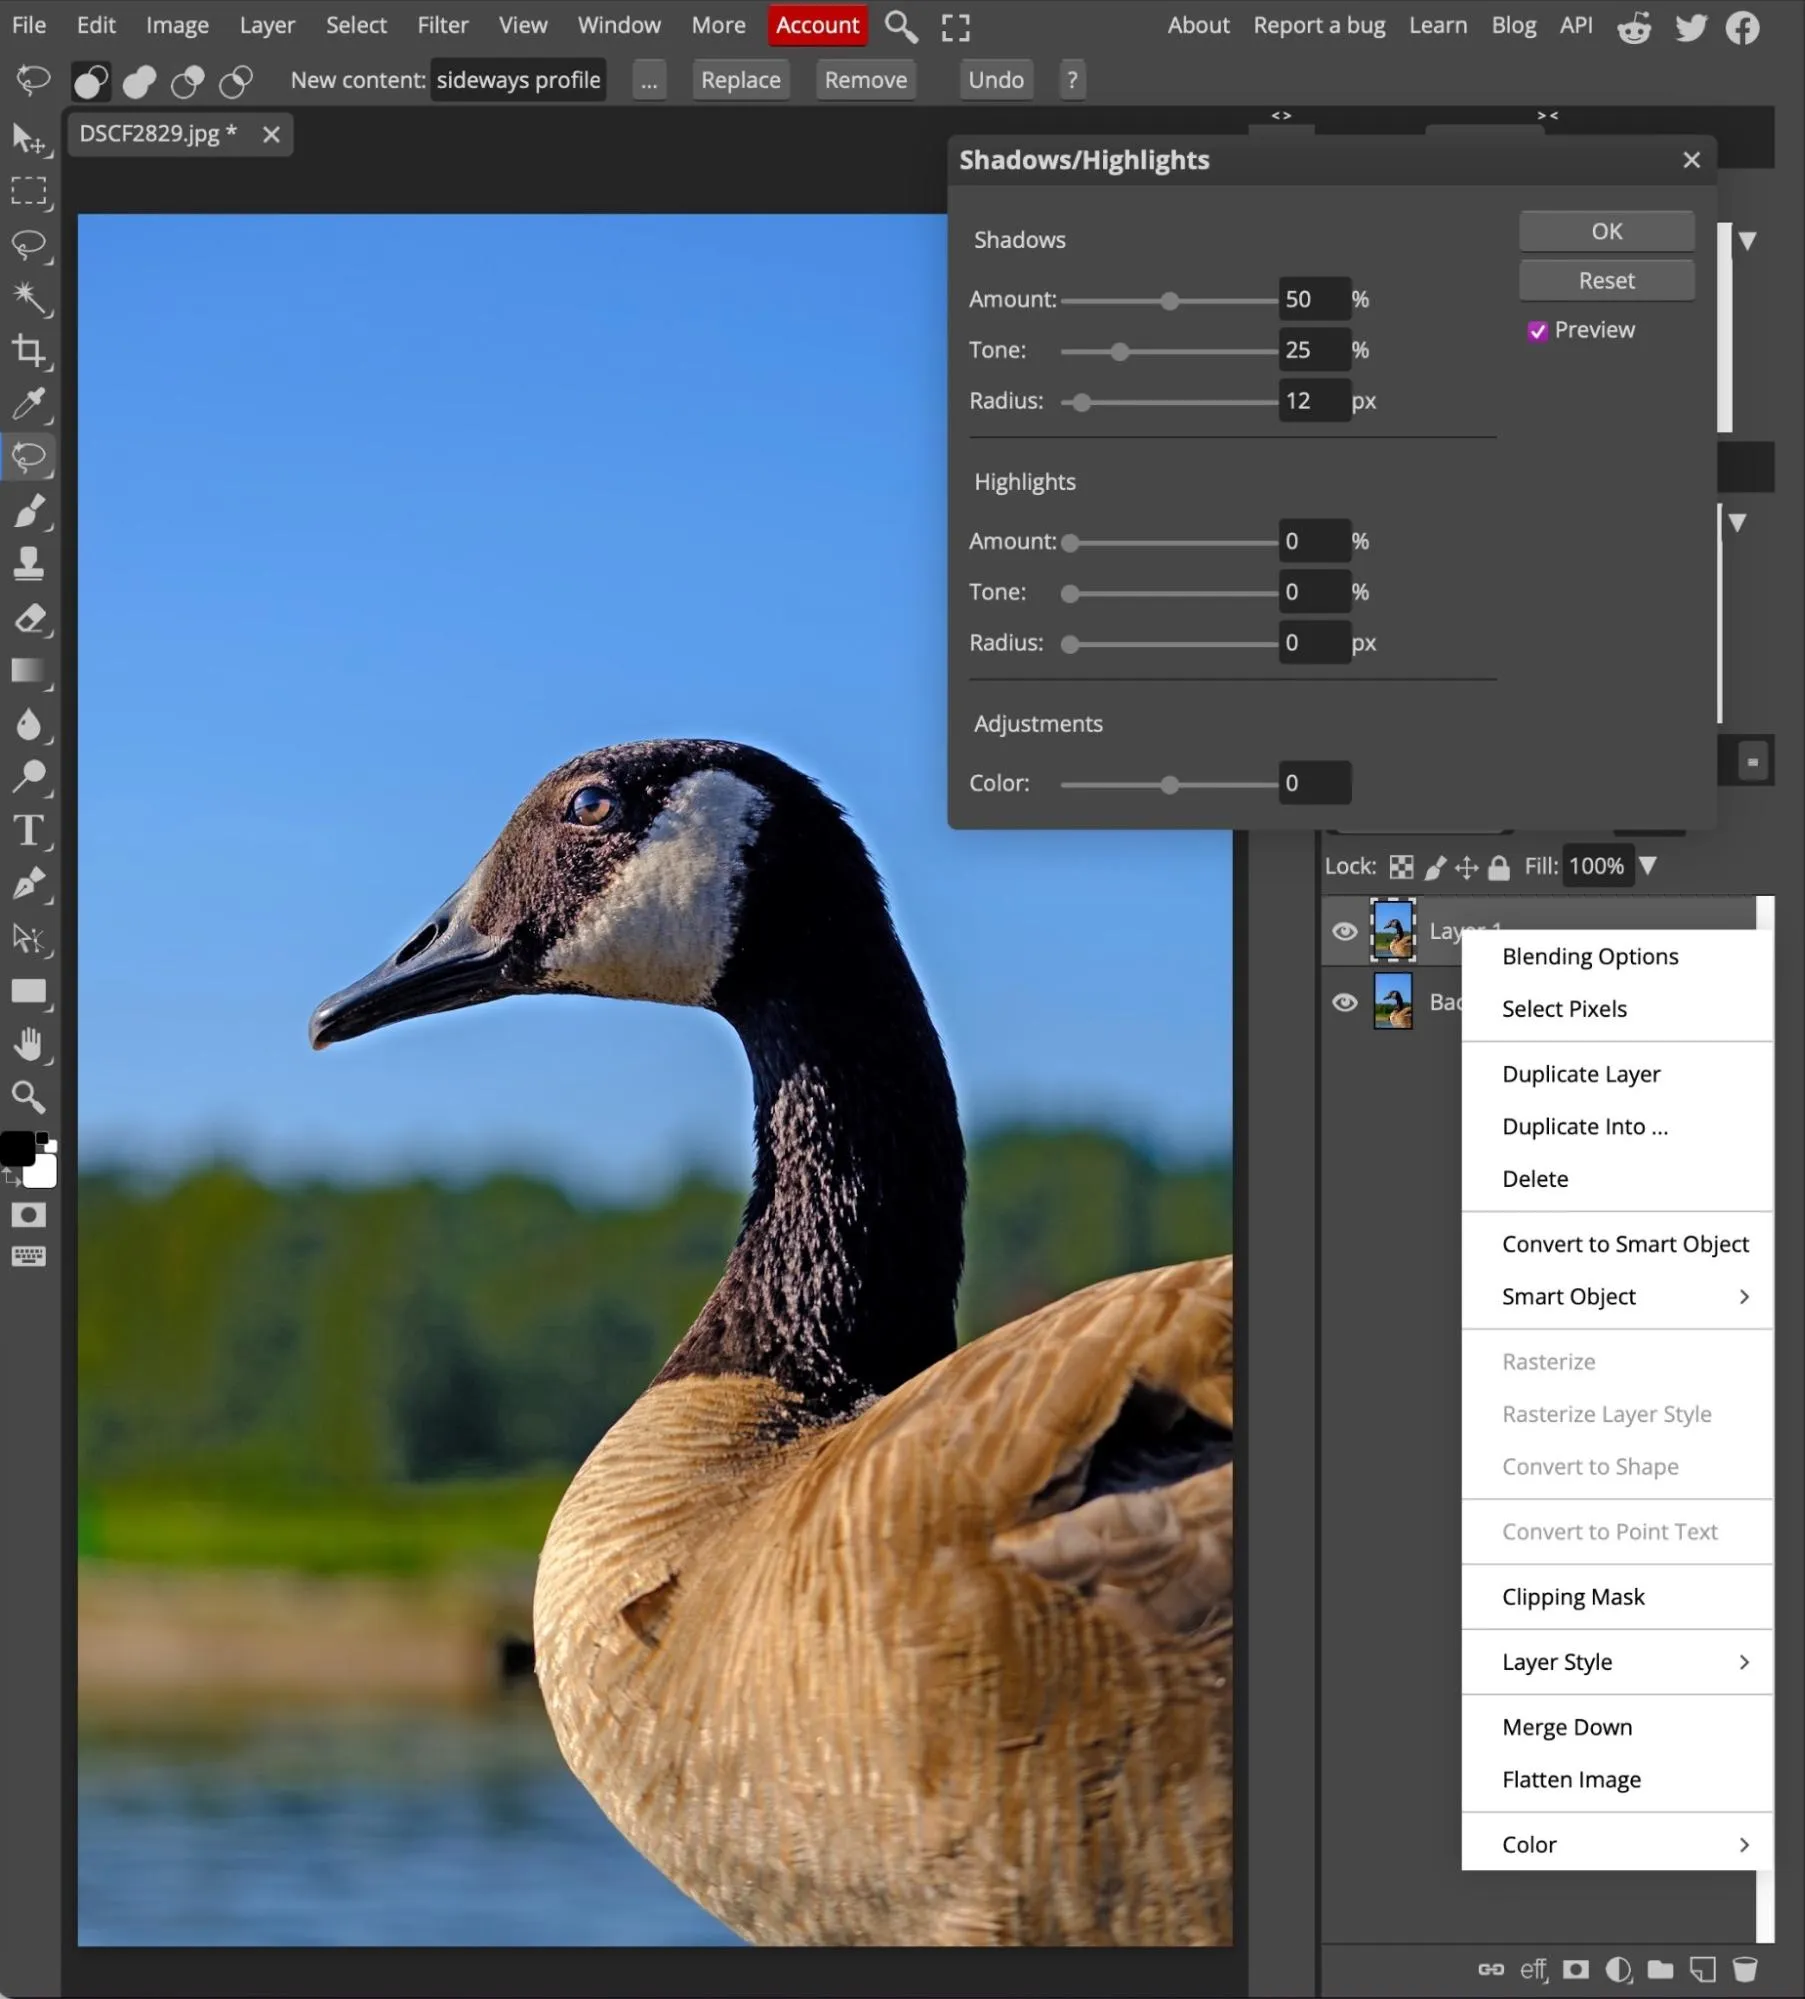Click the sideways profile text field
The image size is (1805, 1999).
pos(518,80)
